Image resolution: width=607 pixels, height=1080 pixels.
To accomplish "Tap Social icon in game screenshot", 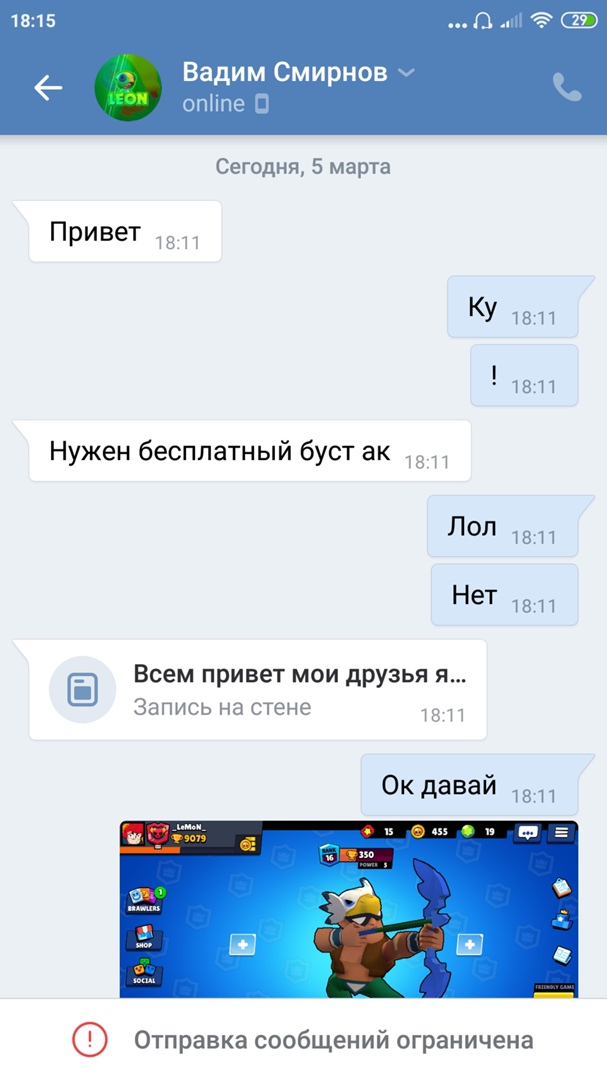I will [x=144, y=973].
